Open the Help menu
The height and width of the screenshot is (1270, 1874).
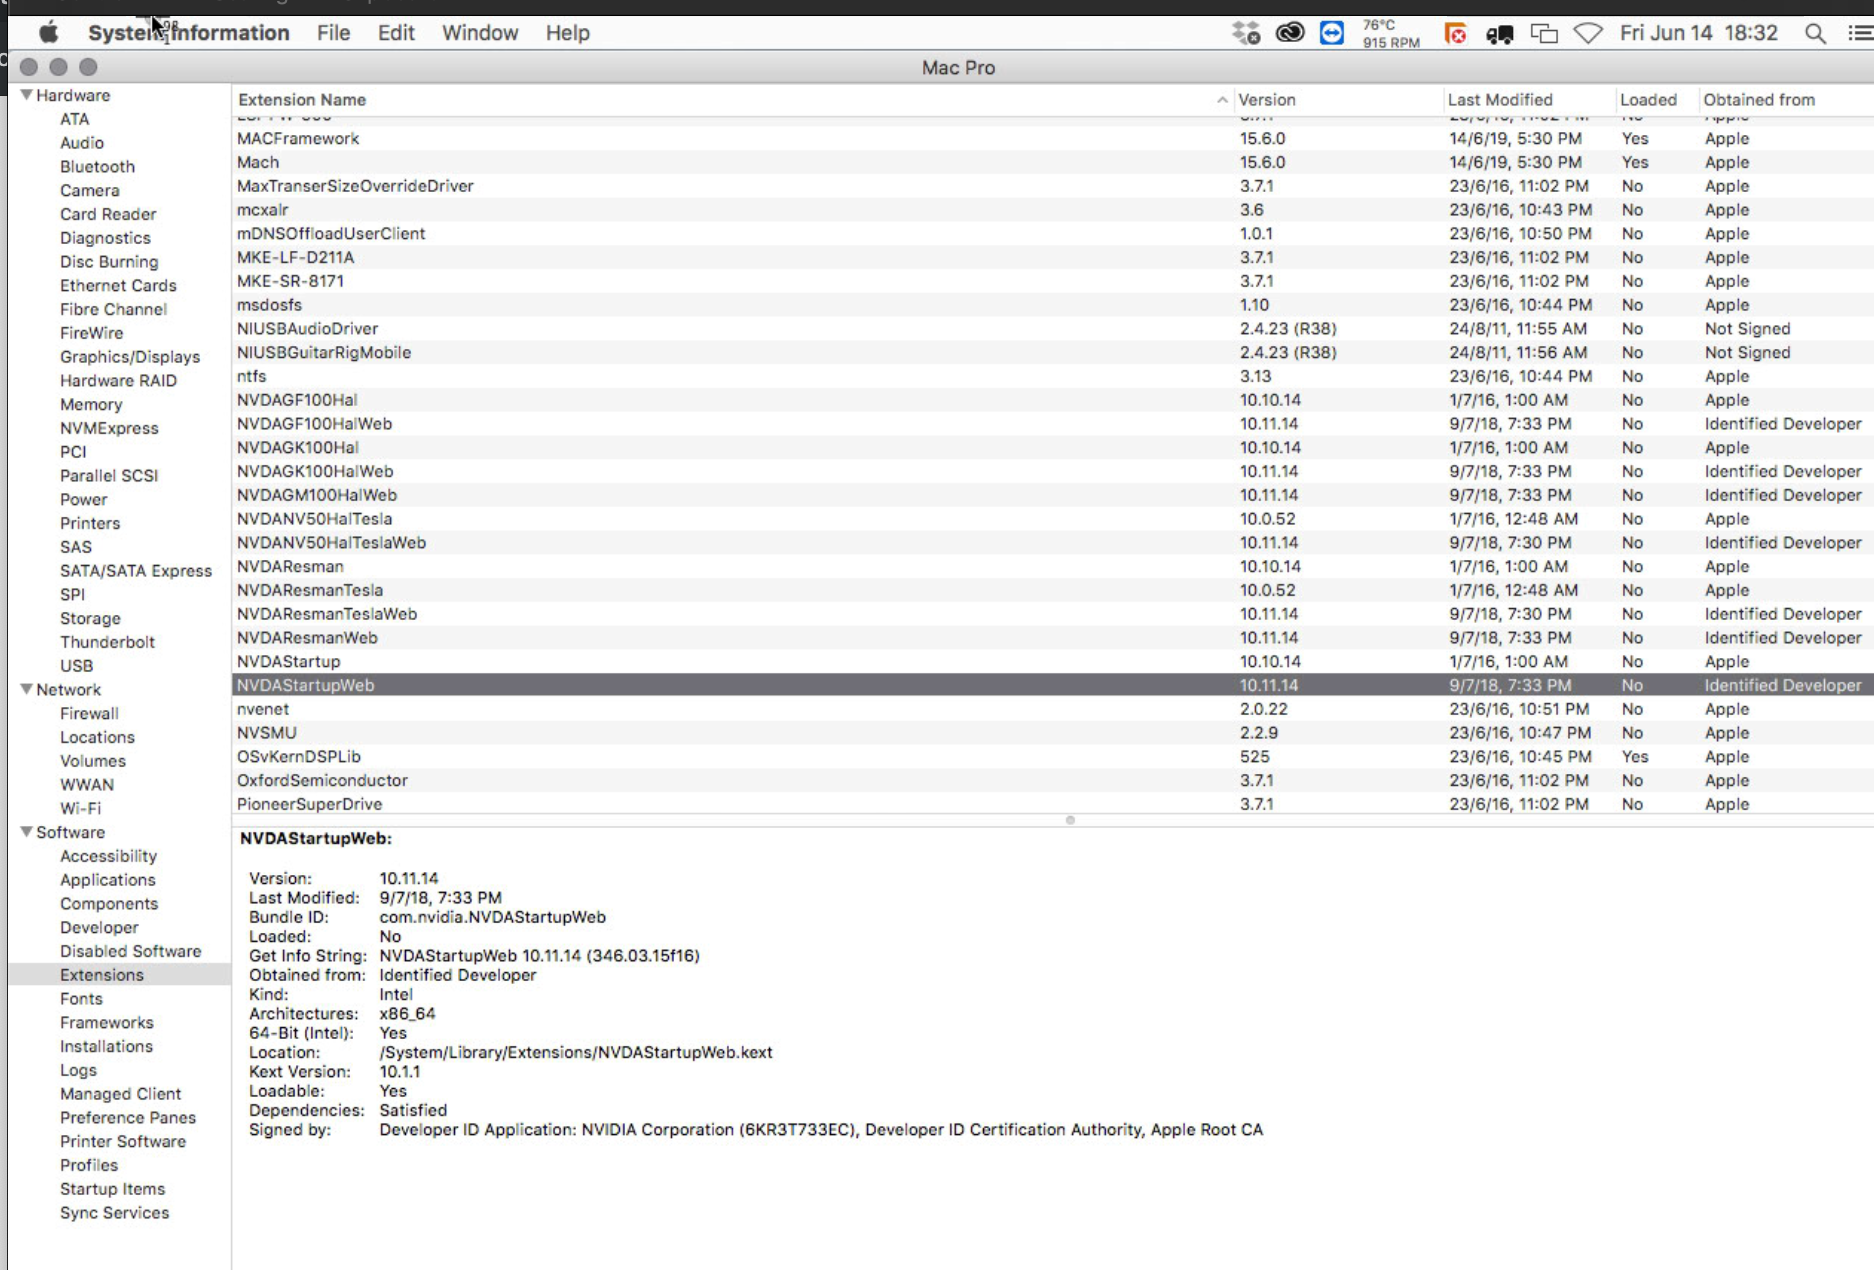[567, 33]
